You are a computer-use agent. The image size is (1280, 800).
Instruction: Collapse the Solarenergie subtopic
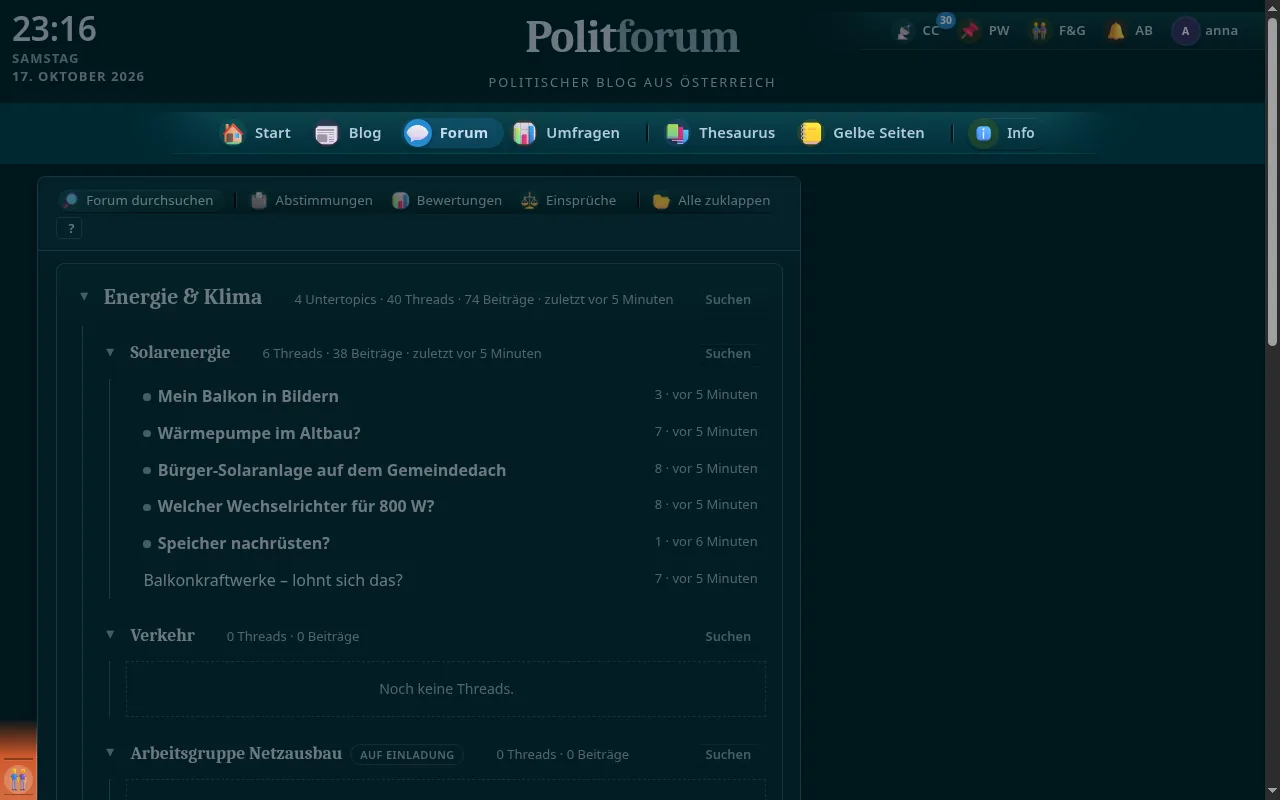(x=110, y=352)
